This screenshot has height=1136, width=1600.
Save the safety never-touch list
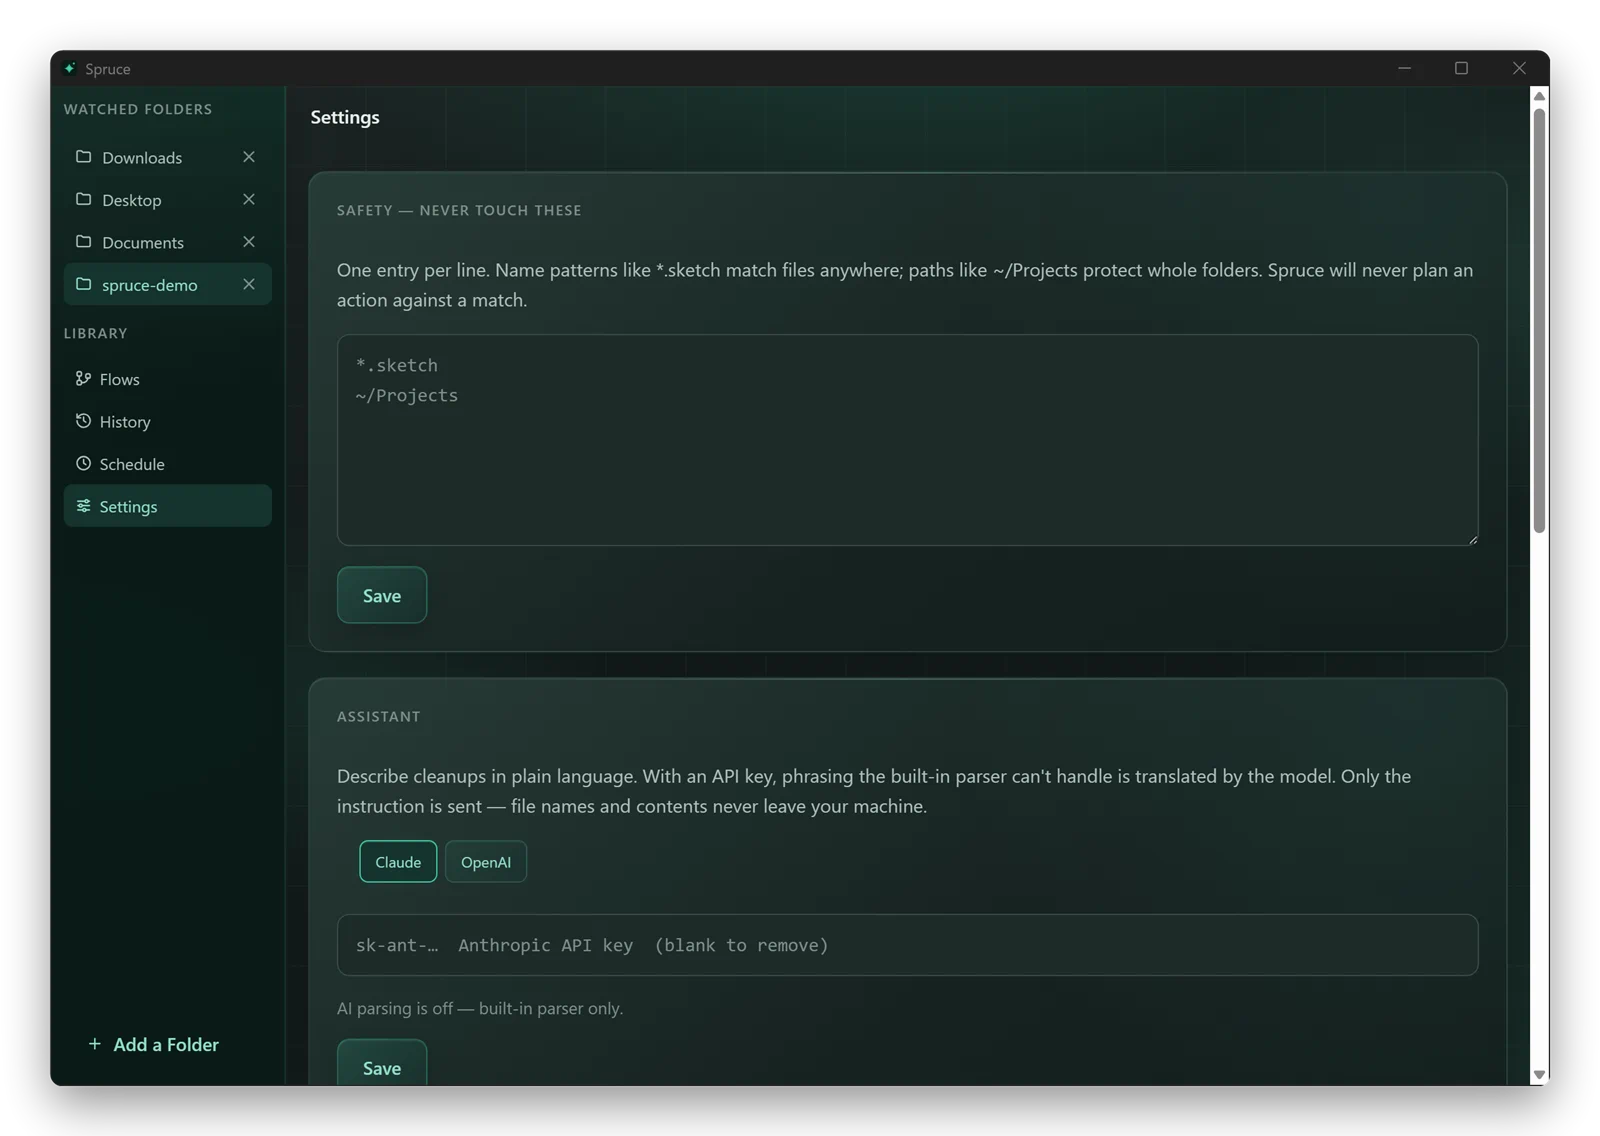(x=382, y=595)
